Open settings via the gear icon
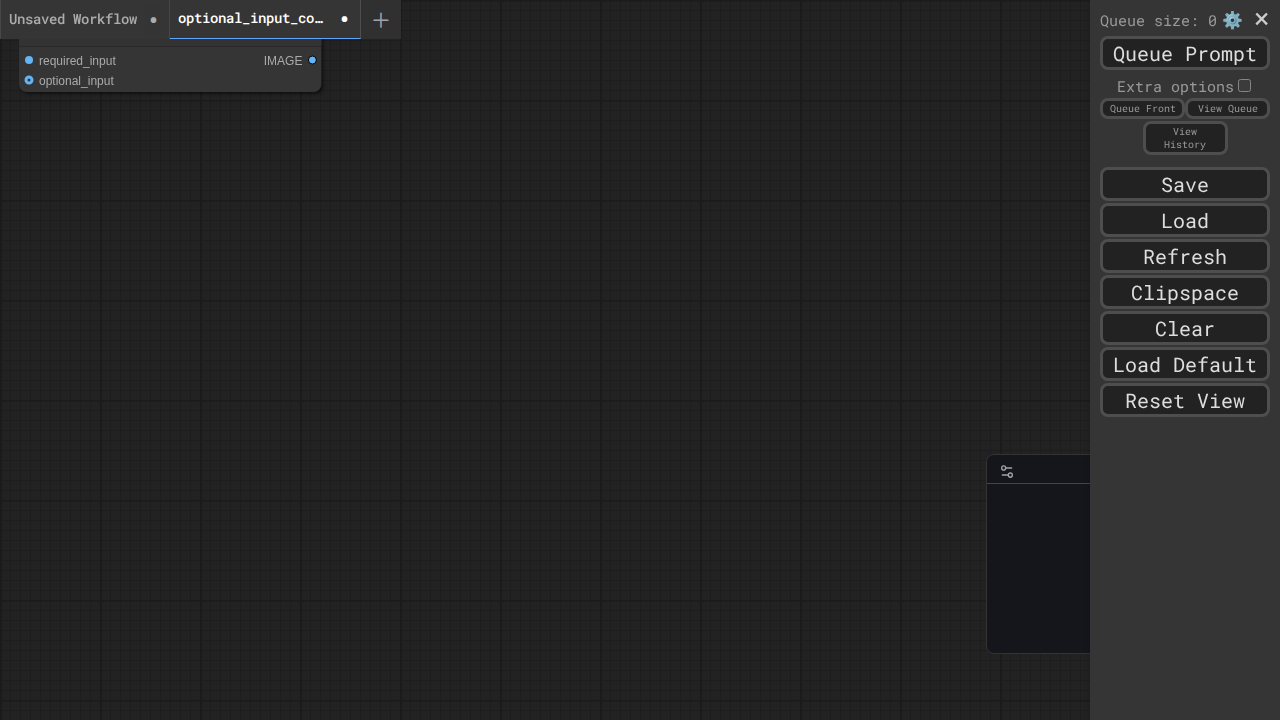 1232,20
